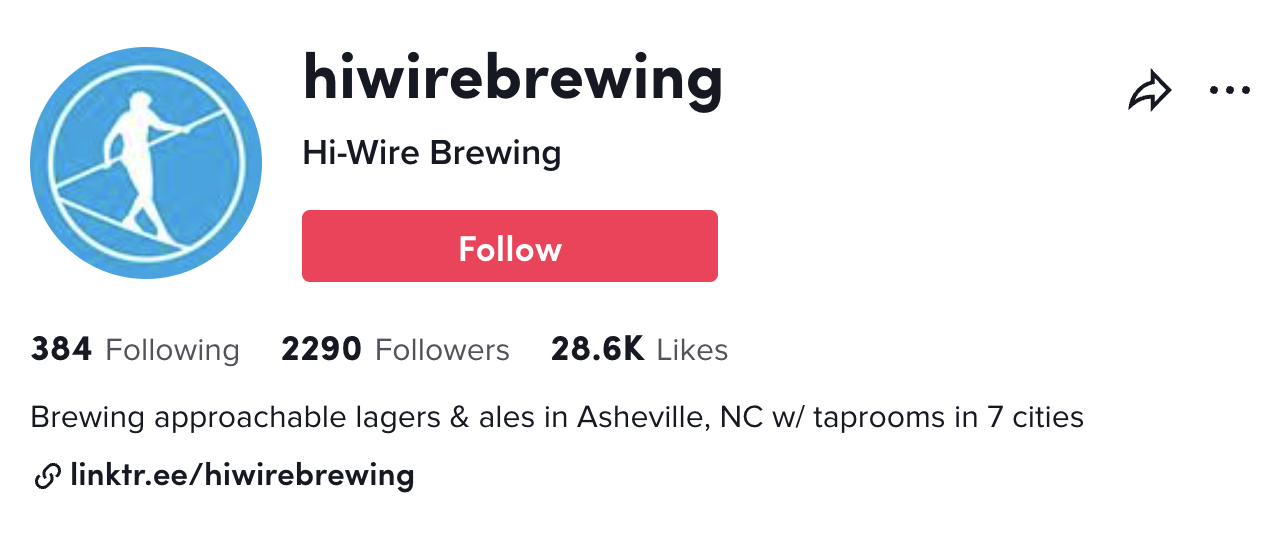Click the chain link icon beside linktr.ee
This screenshot has width=1270, height=544.
click(47, 476)
